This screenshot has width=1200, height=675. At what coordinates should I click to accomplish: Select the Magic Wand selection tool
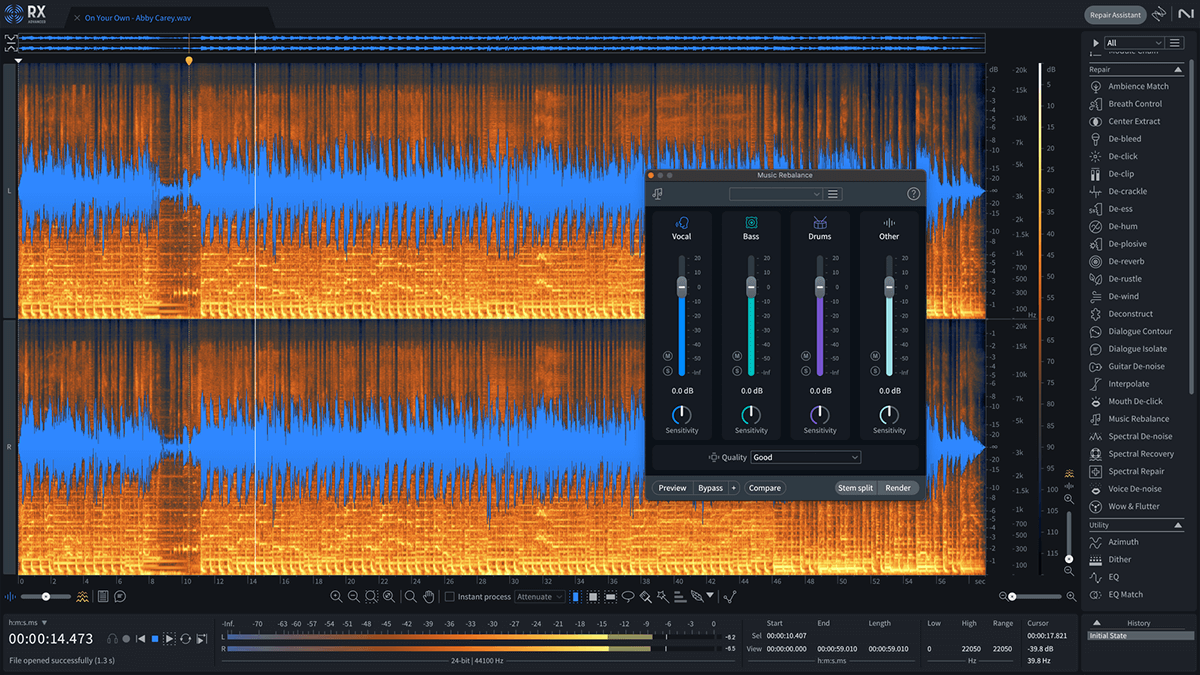663,596
